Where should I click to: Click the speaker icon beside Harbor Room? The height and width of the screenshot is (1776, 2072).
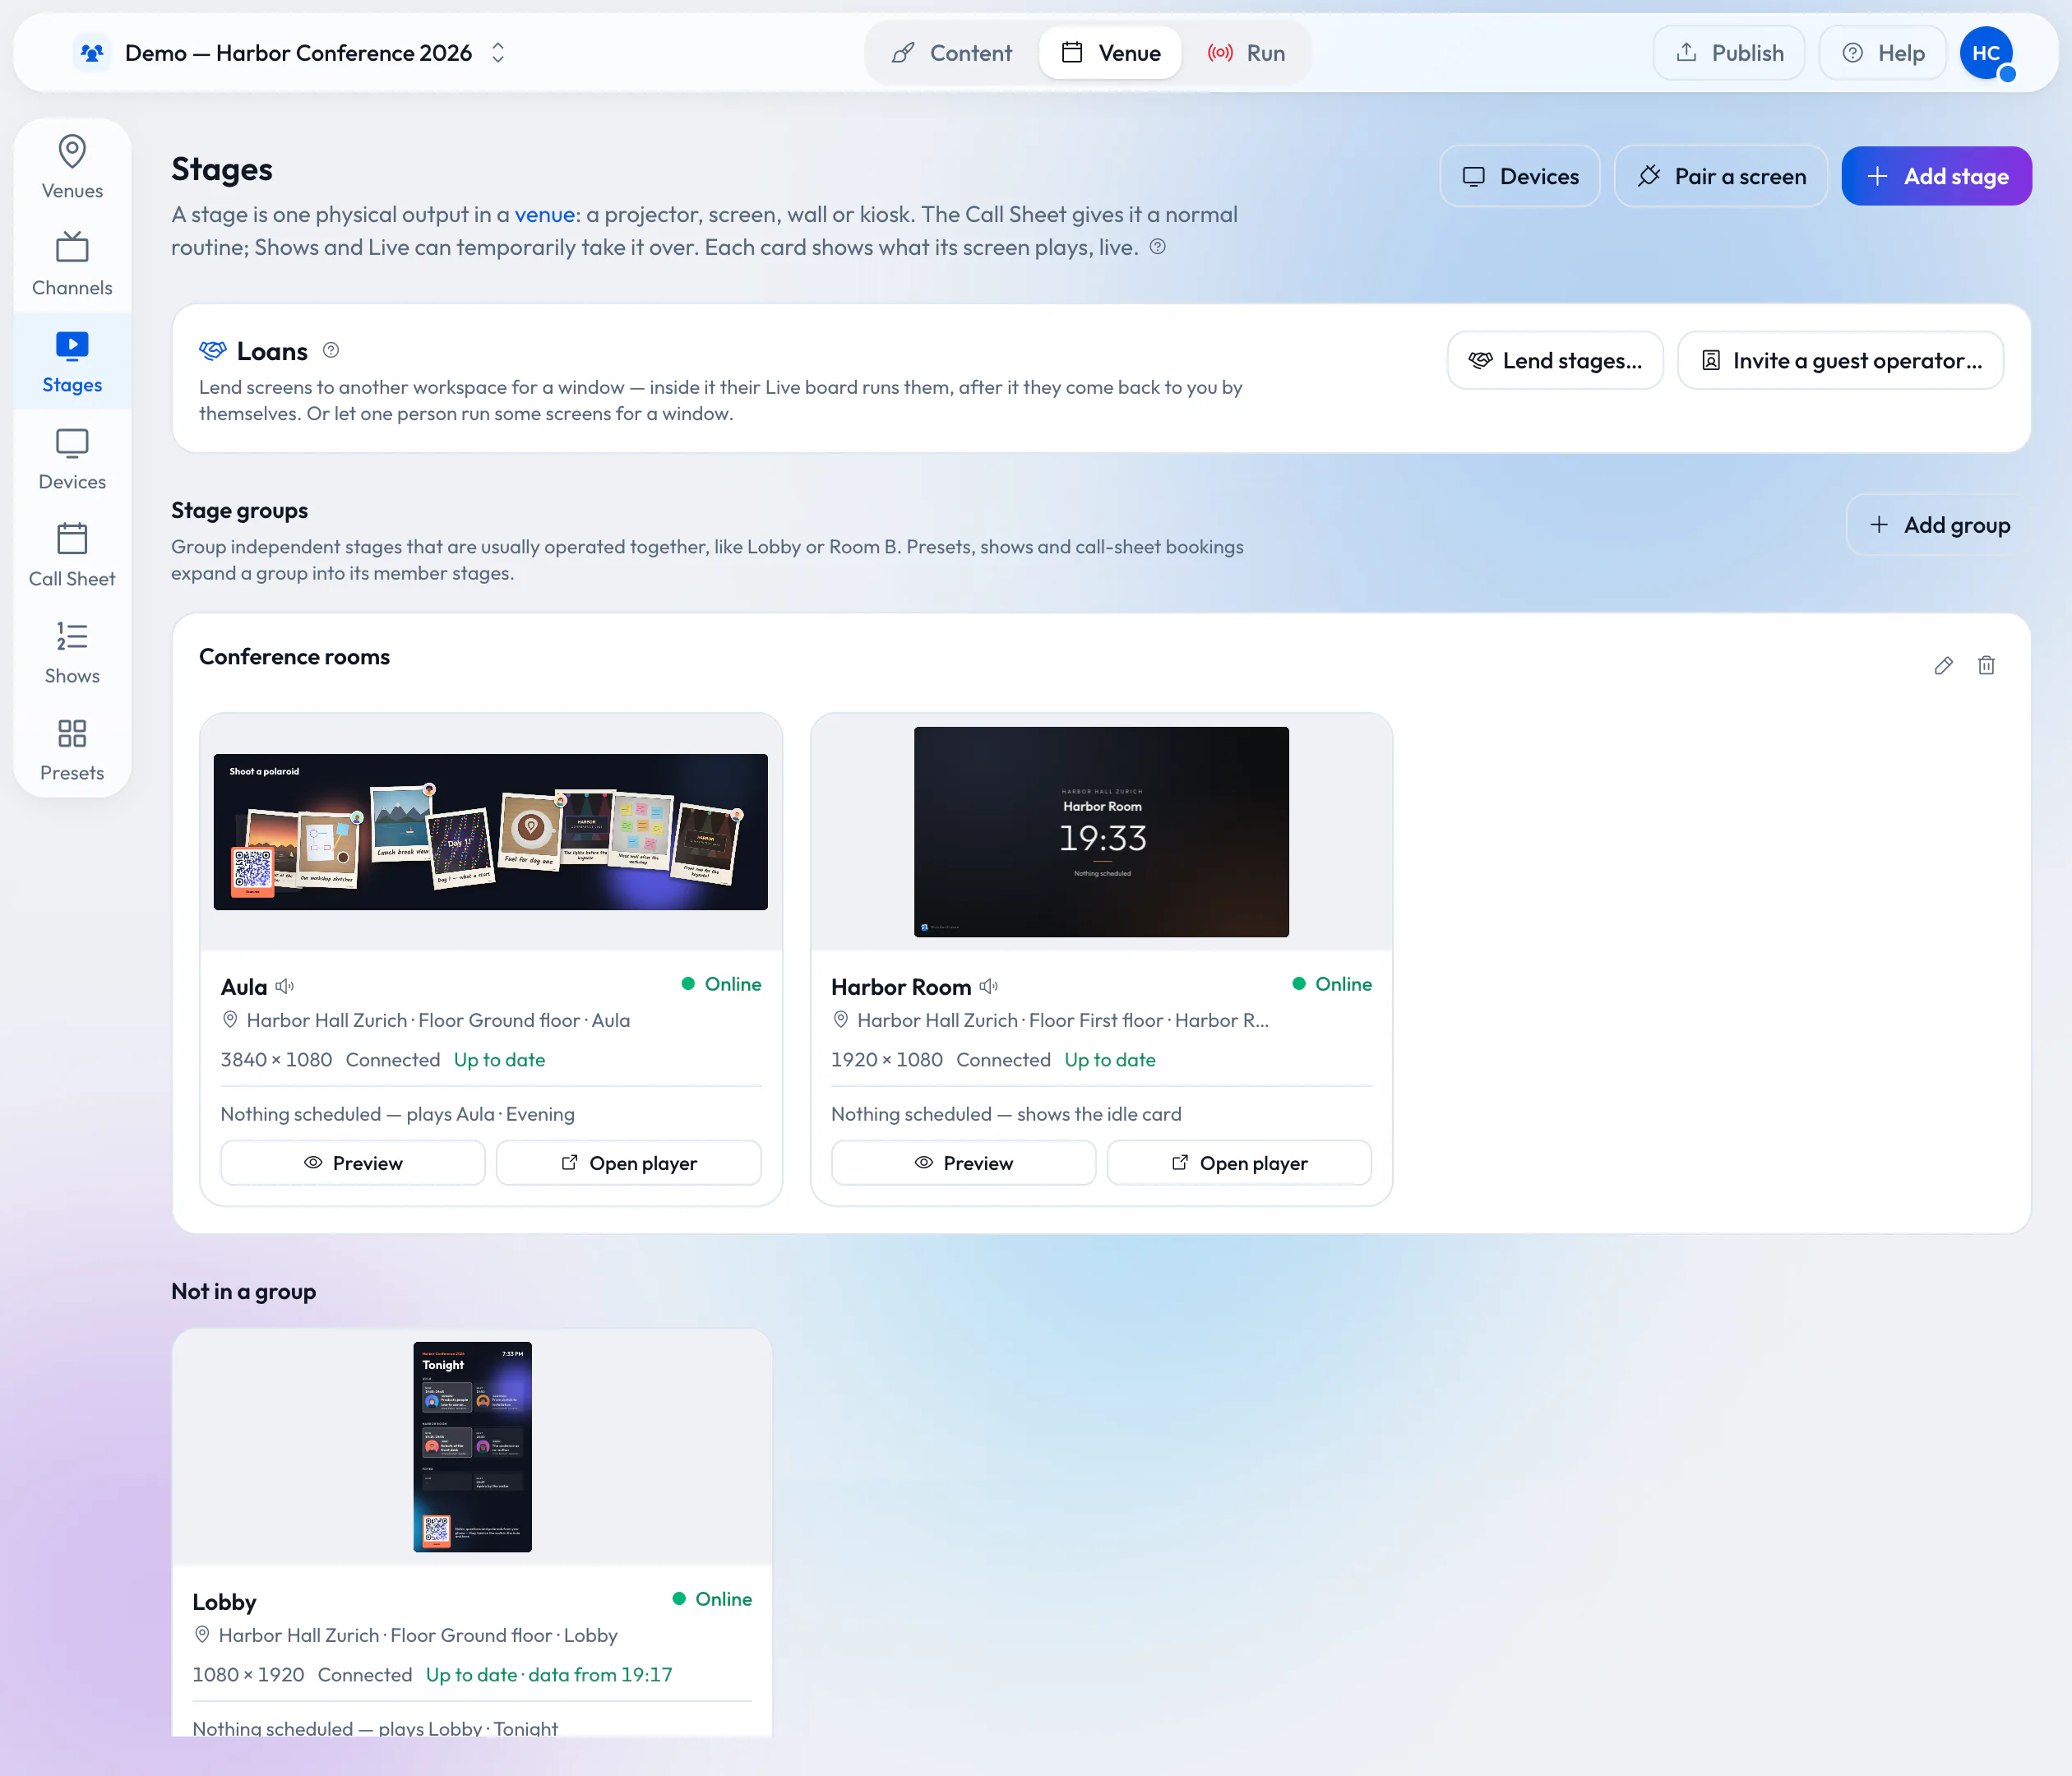(989, 987)
